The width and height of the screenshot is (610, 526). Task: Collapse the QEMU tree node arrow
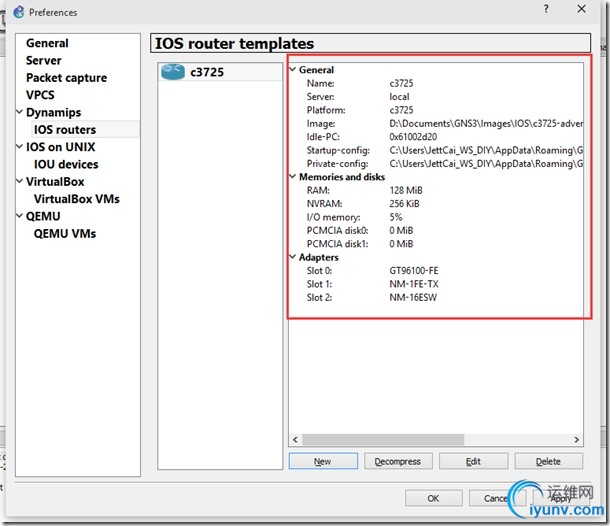pyautogui.click(x=19, y=216)
